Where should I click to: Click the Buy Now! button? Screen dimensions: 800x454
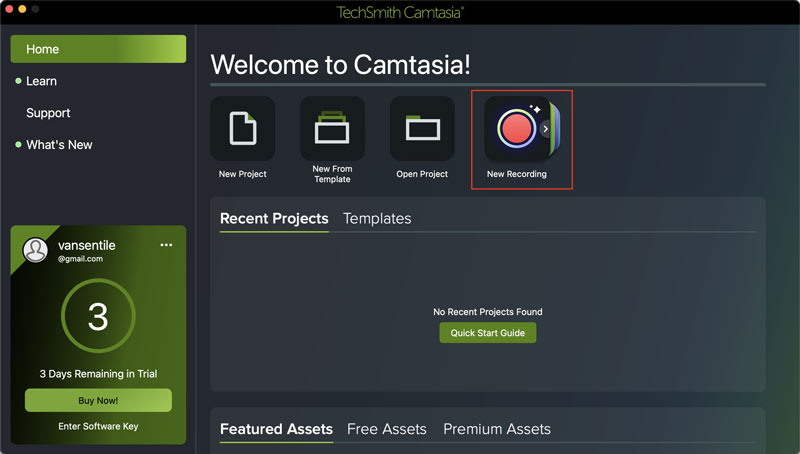coord(98,400)
